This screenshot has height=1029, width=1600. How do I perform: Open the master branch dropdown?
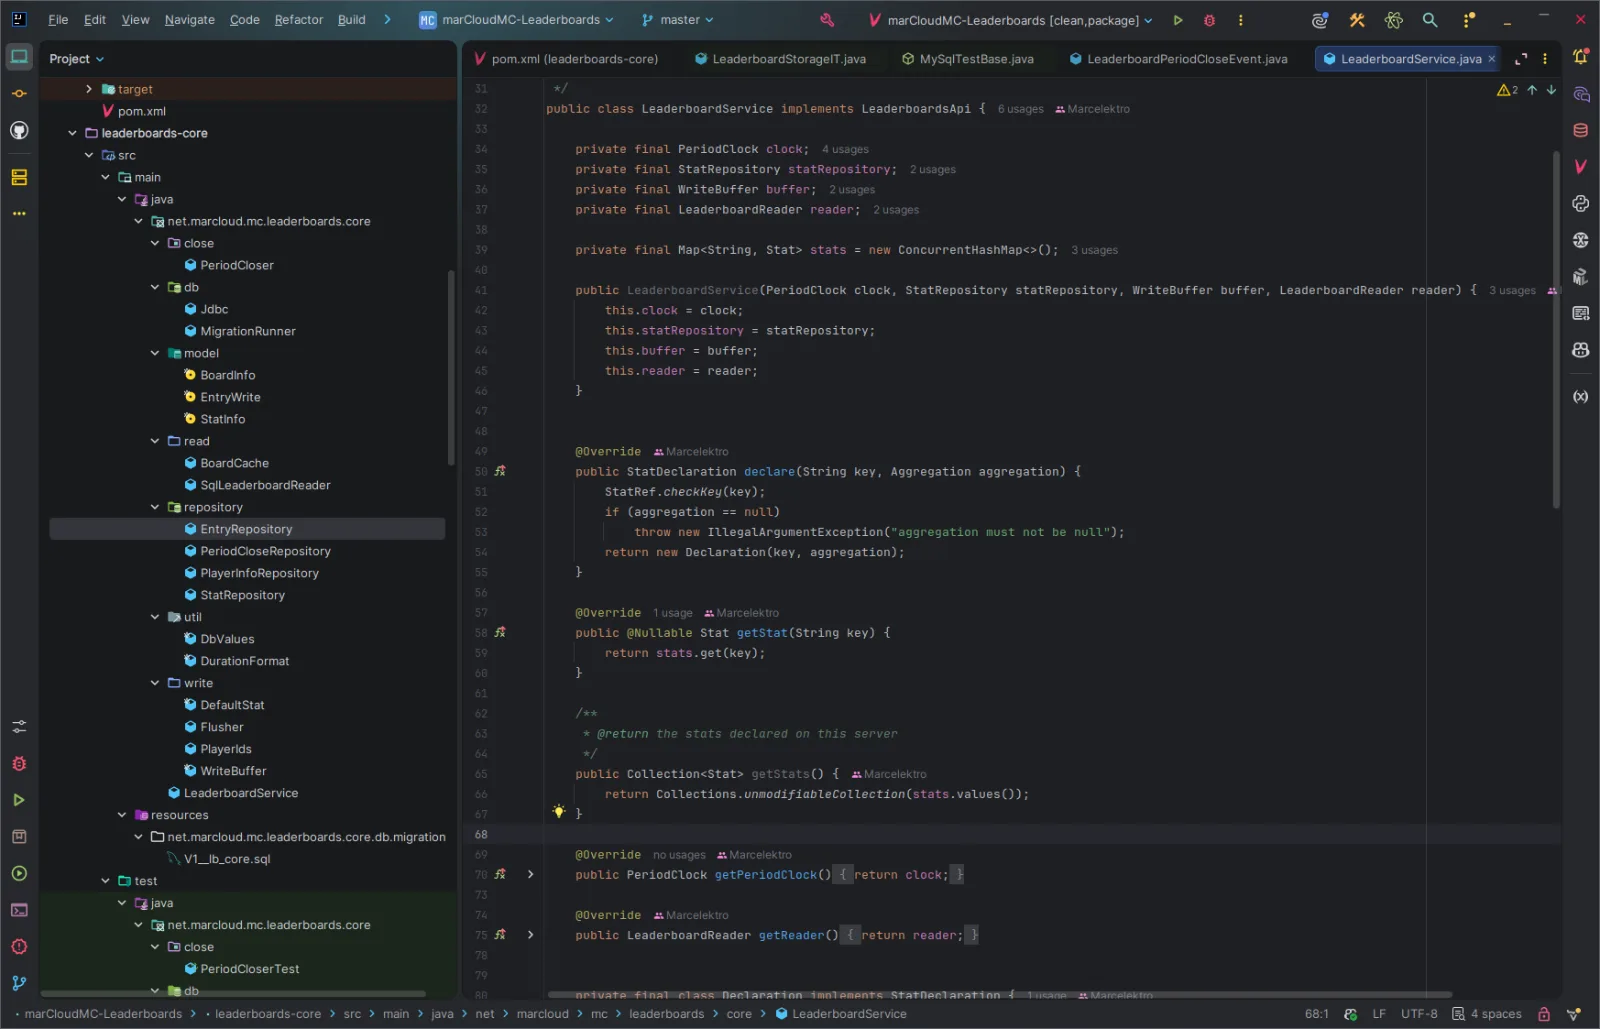point(678,20)
